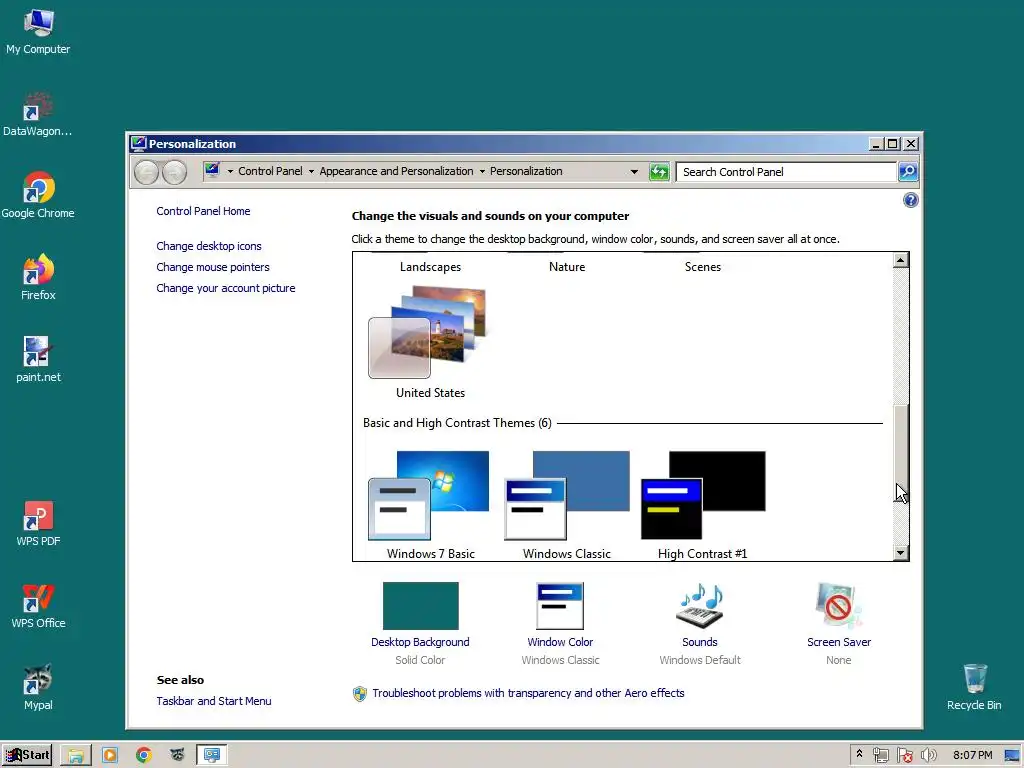Select the United States theme

click(430, 342)
